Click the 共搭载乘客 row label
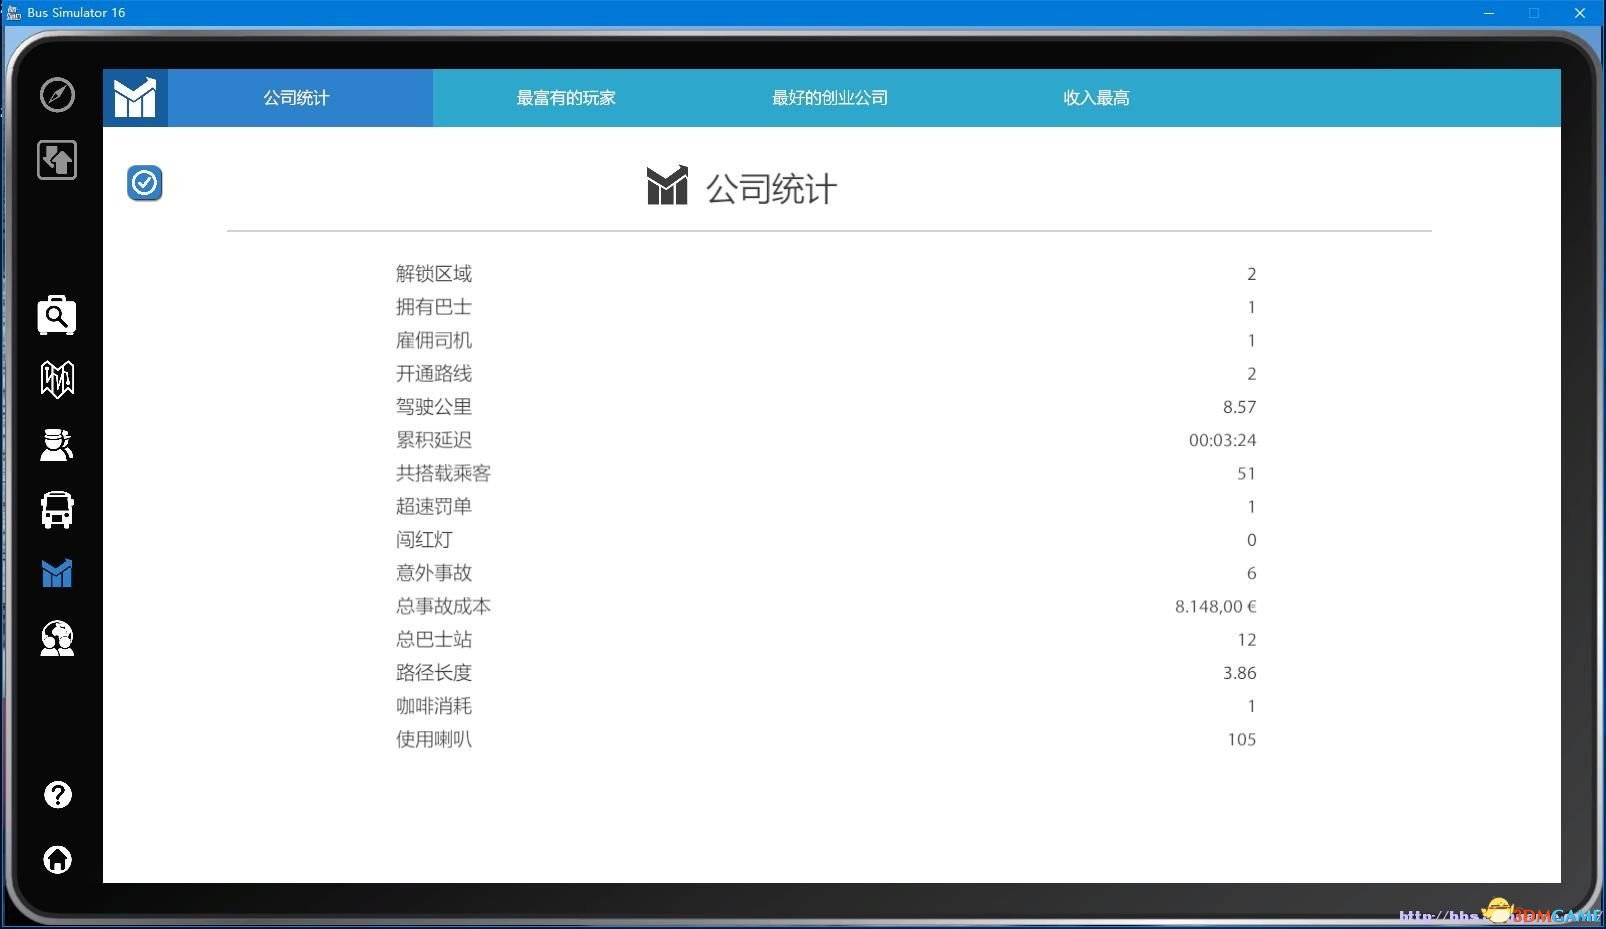1606x929 pixels. pyautogui.click(x=443, y=473)
